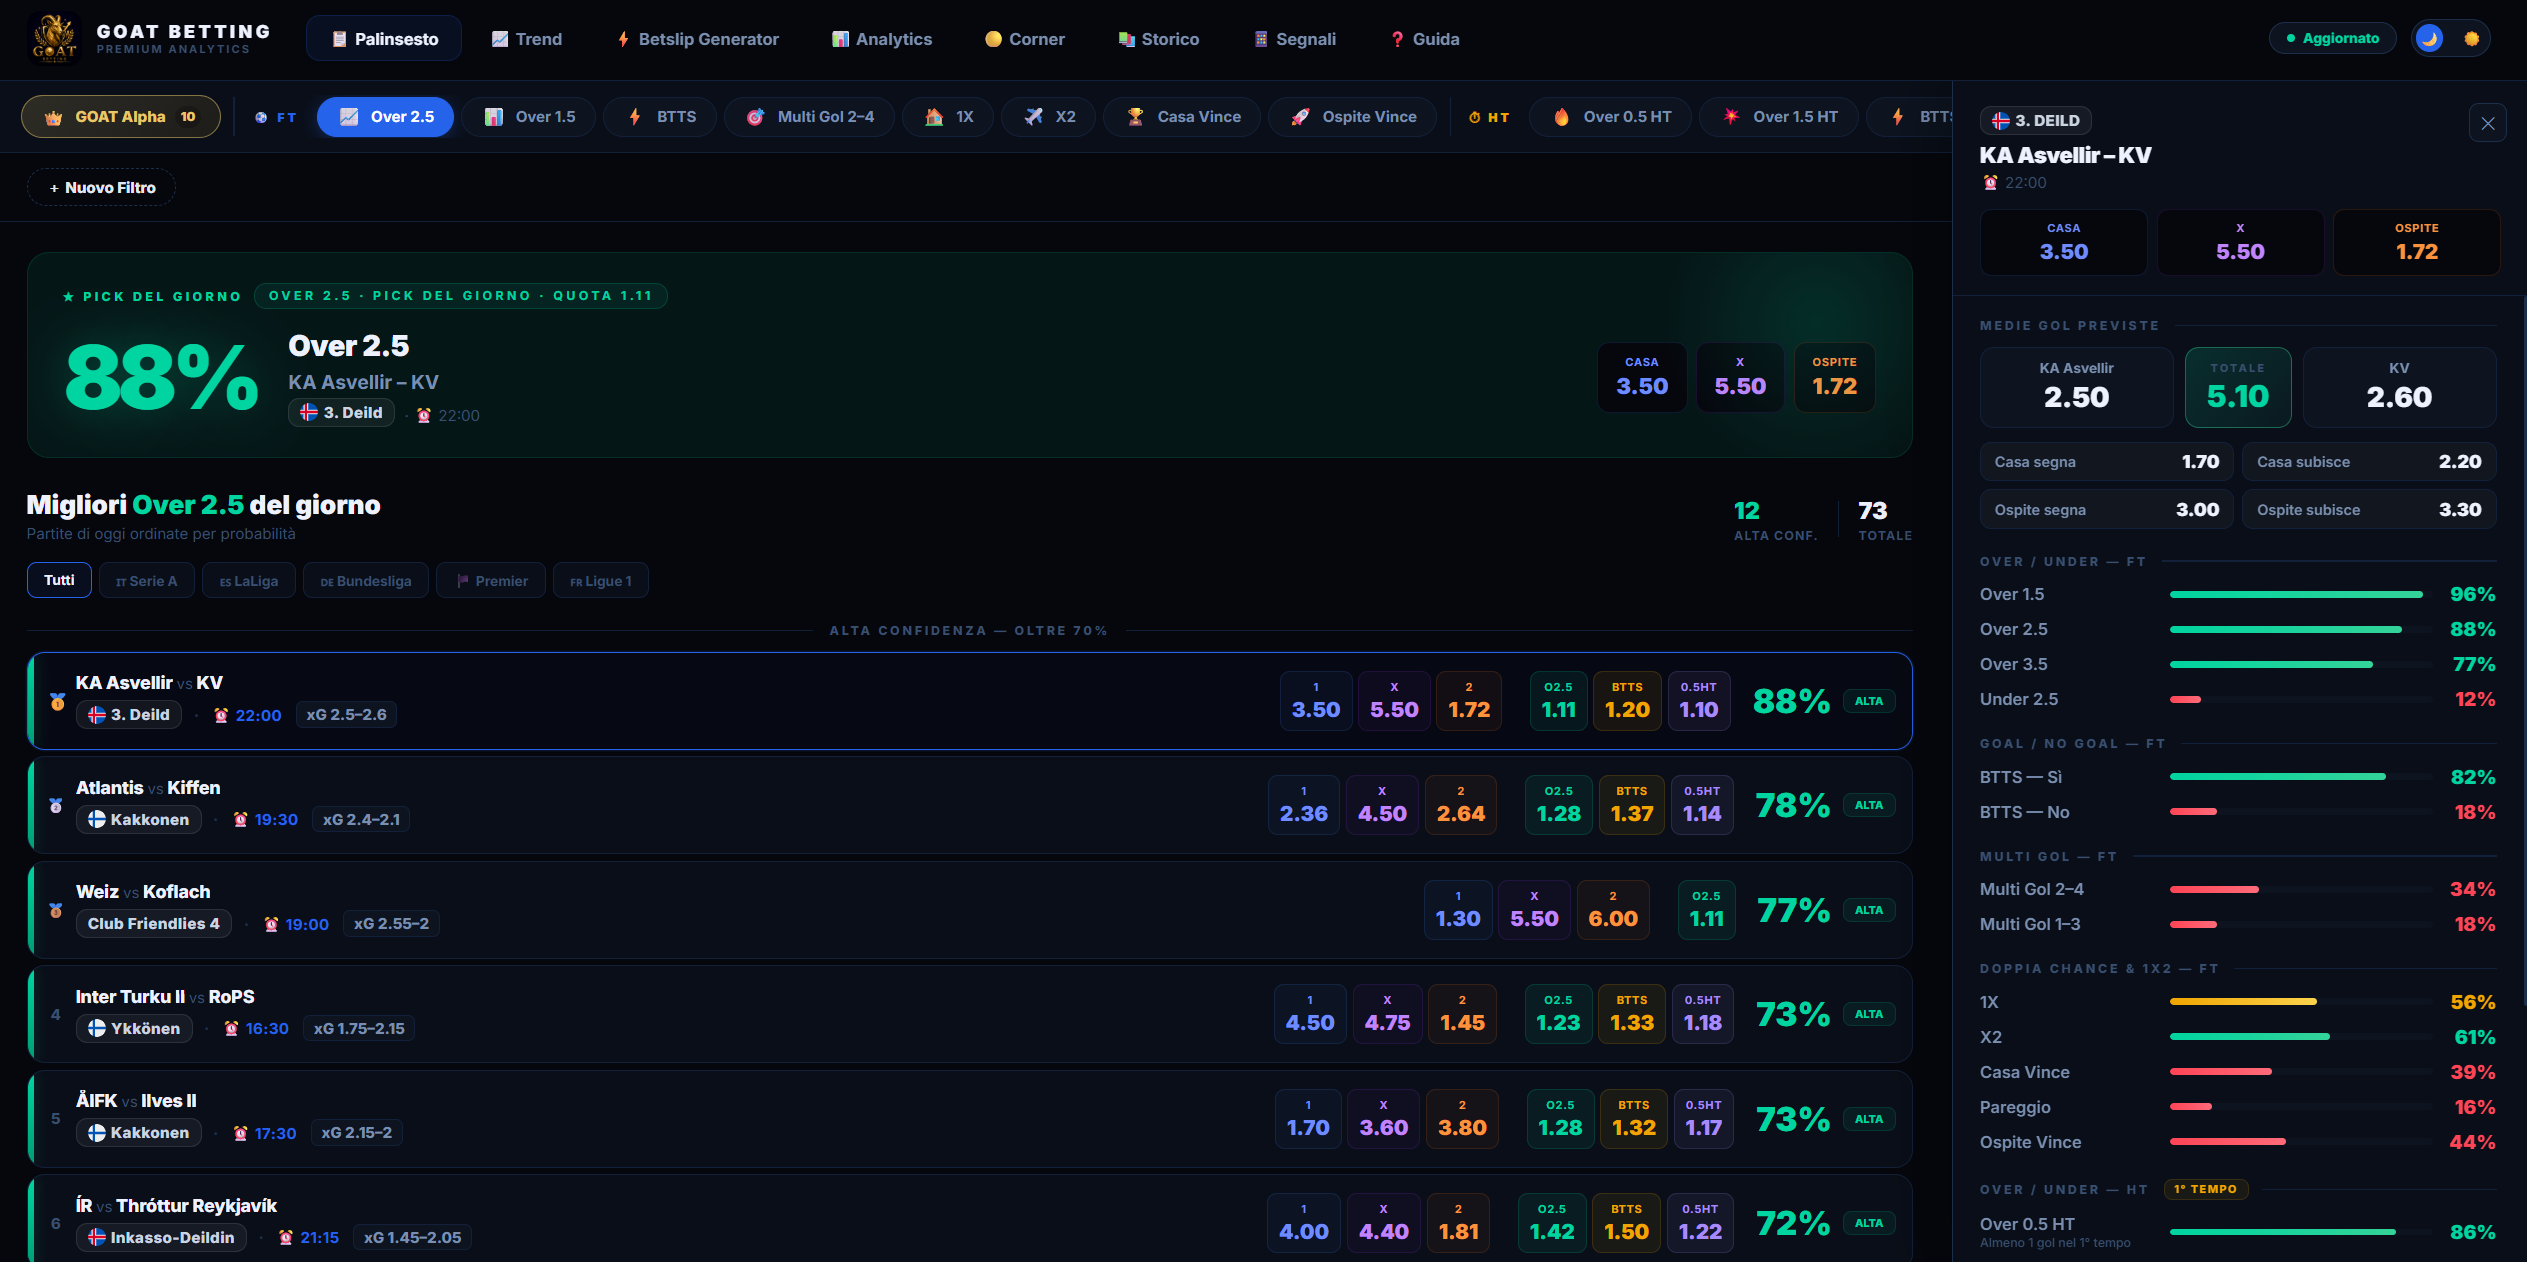Filter by LaLiga league
Viewport: 2527px width, 1262px height.
pyautogui.click(x=249, y=581)
